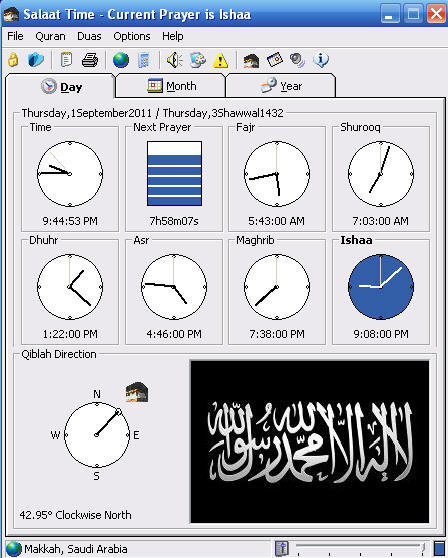
Task: Click the Kaaba toolbar icon
Action: tap(251, 60)
